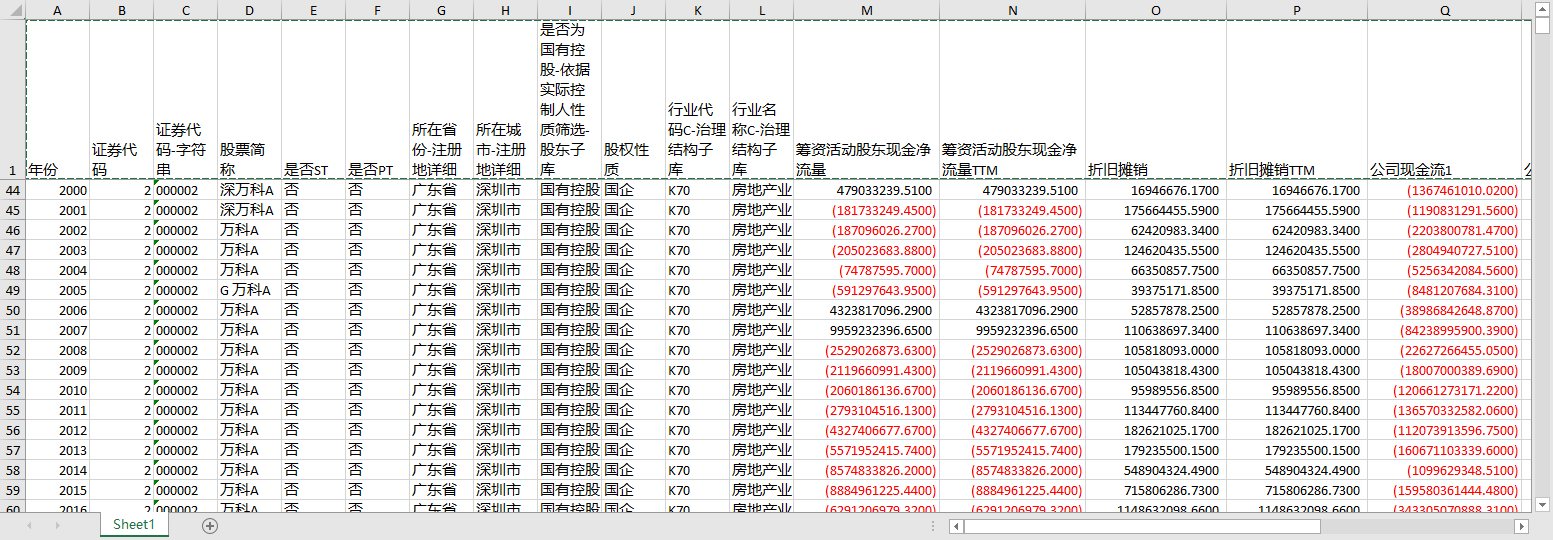Viewport: 1553px width, 540px height.
Task: Click 广东省 cell in year 2003 row
Action: [441, 250]
